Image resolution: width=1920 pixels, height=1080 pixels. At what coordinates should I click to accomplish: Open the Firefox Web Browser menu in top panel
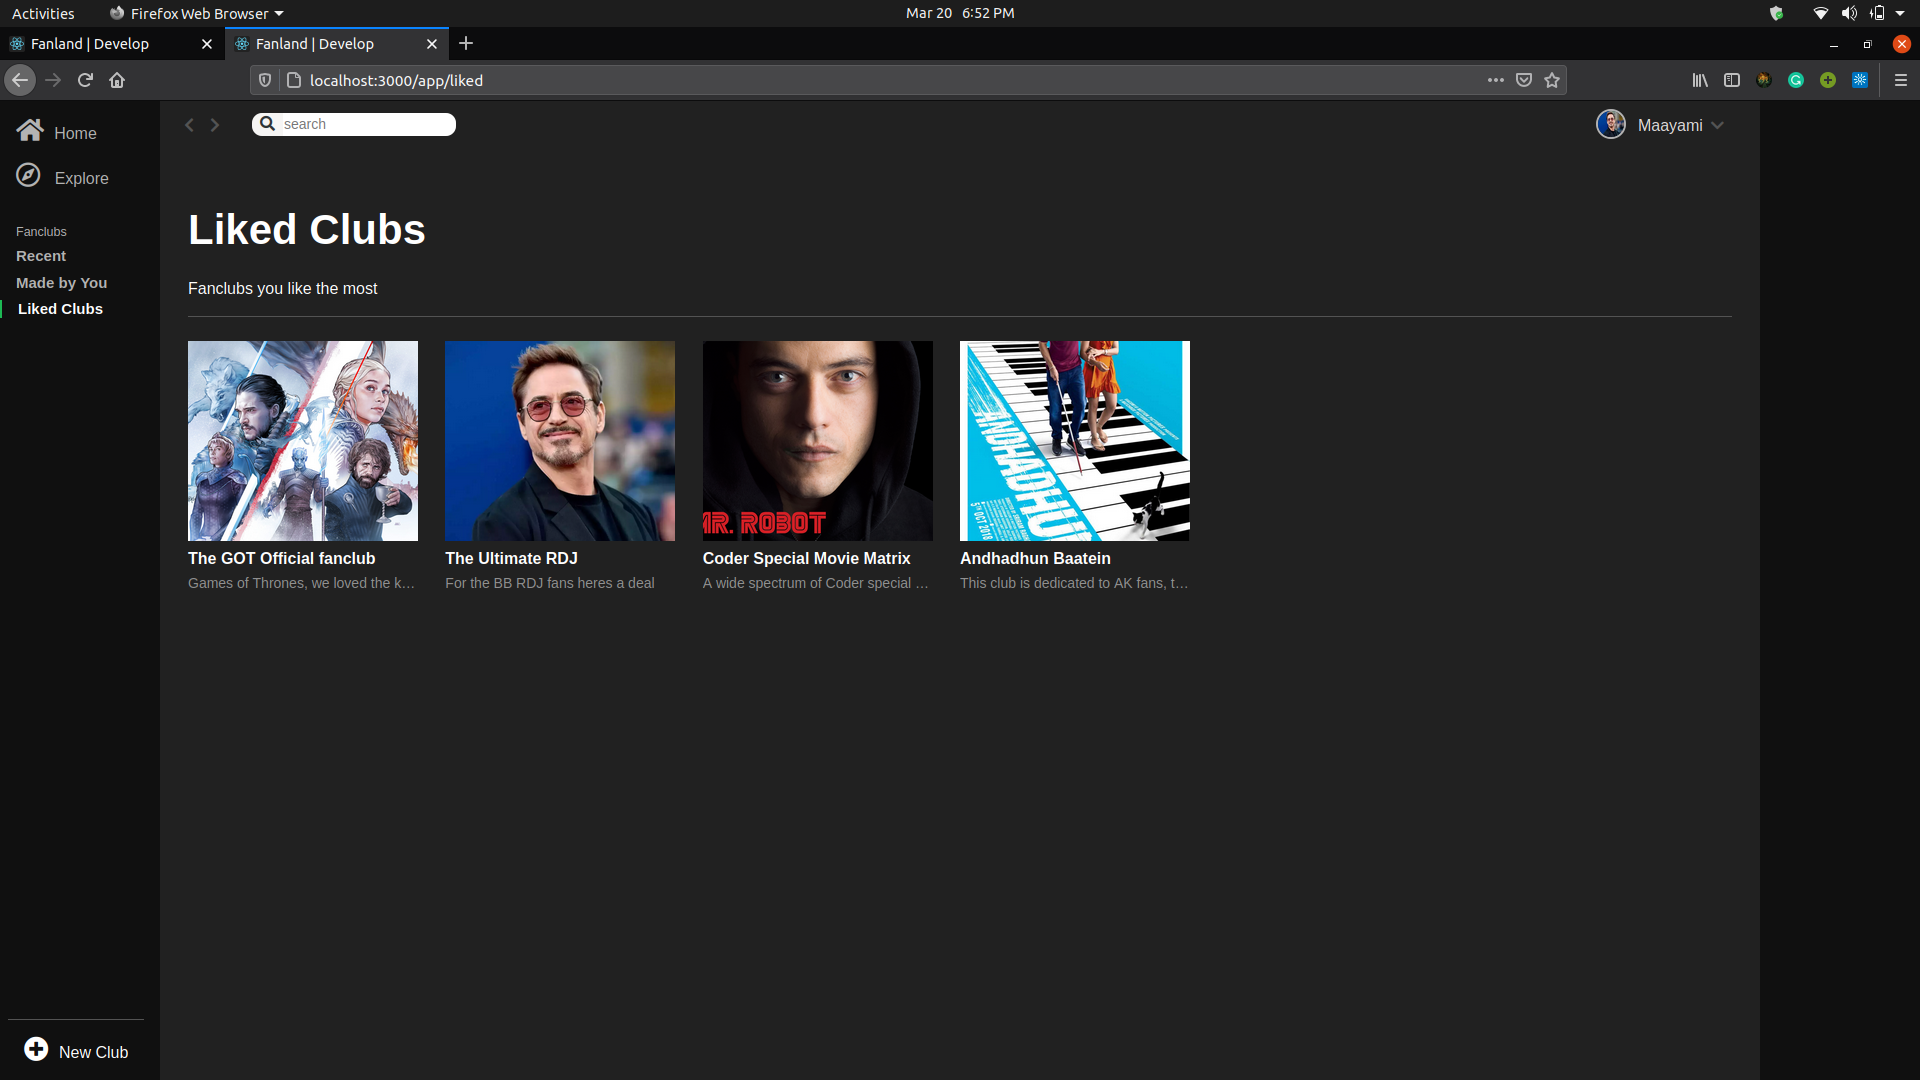[195, 13]
